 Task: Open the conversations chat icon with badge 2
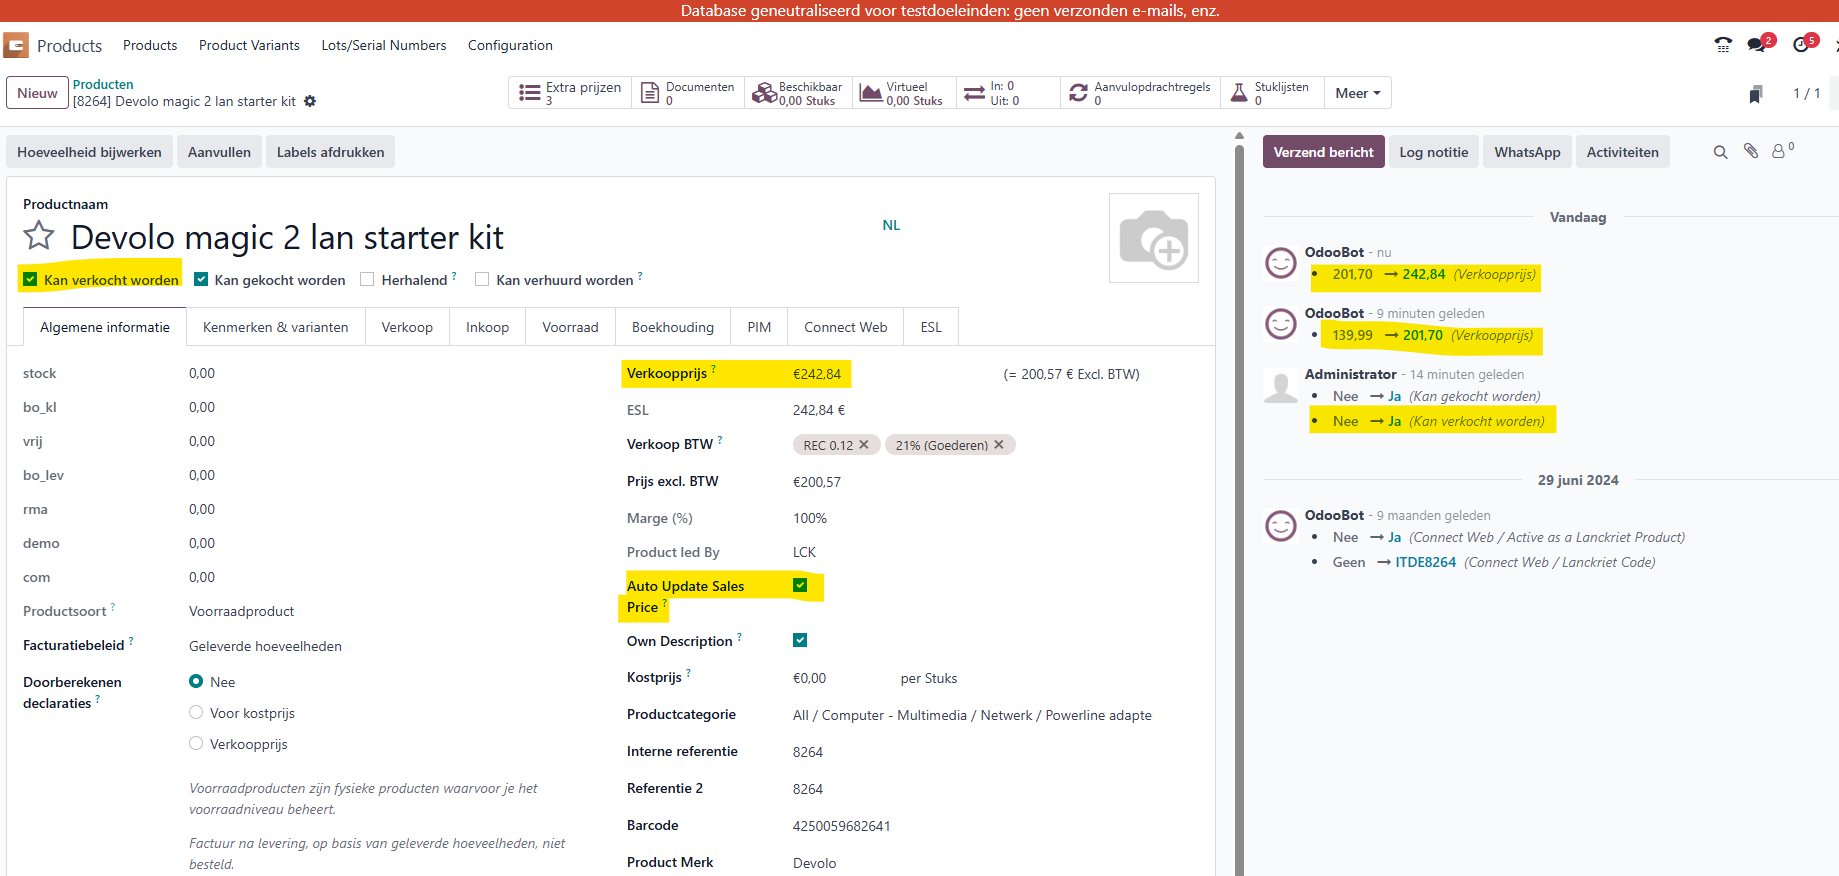[x=1757, y=44]
